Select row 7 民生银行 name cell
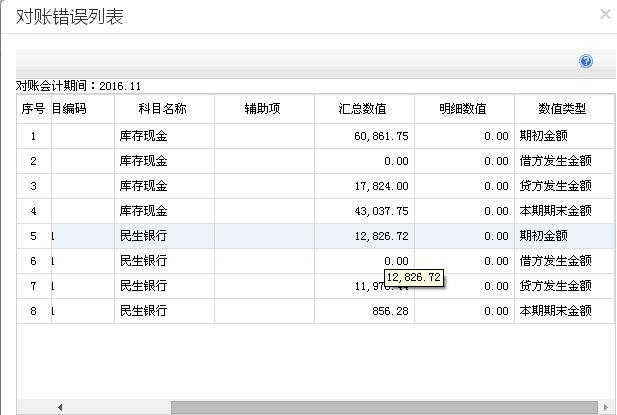The height and width of the screenshot is (415, 617). pyautogui.click(x=164, y=286)
